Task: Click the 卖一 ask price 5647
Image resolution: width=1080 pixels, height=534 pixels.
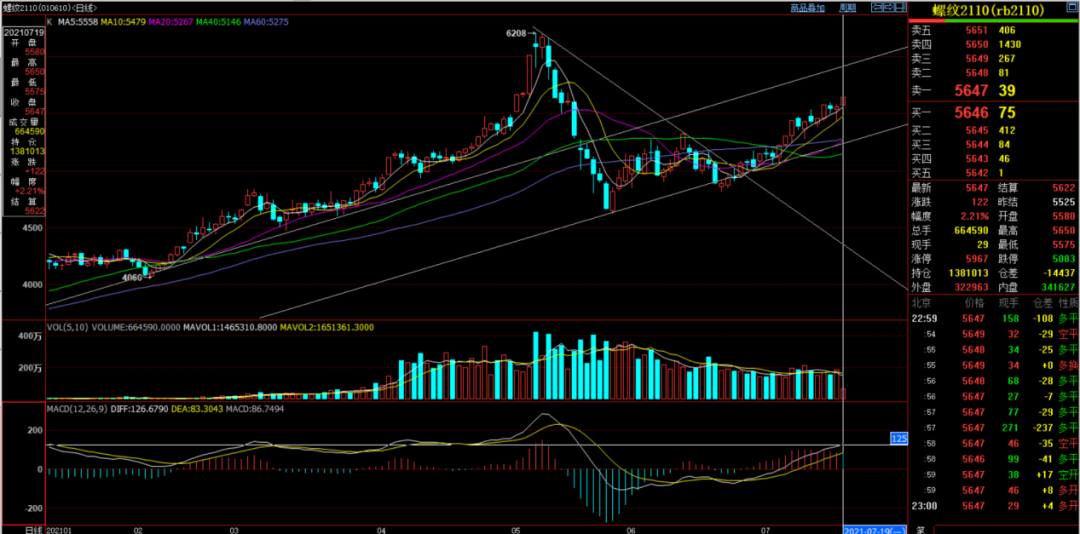Action: [970, 91]
